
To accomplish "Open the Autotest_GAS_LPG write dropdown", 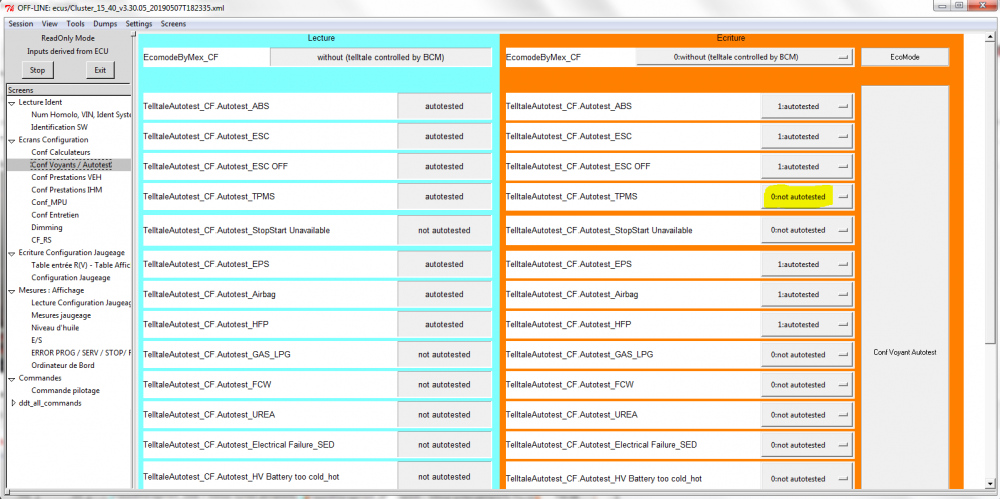I will (807, 354).
